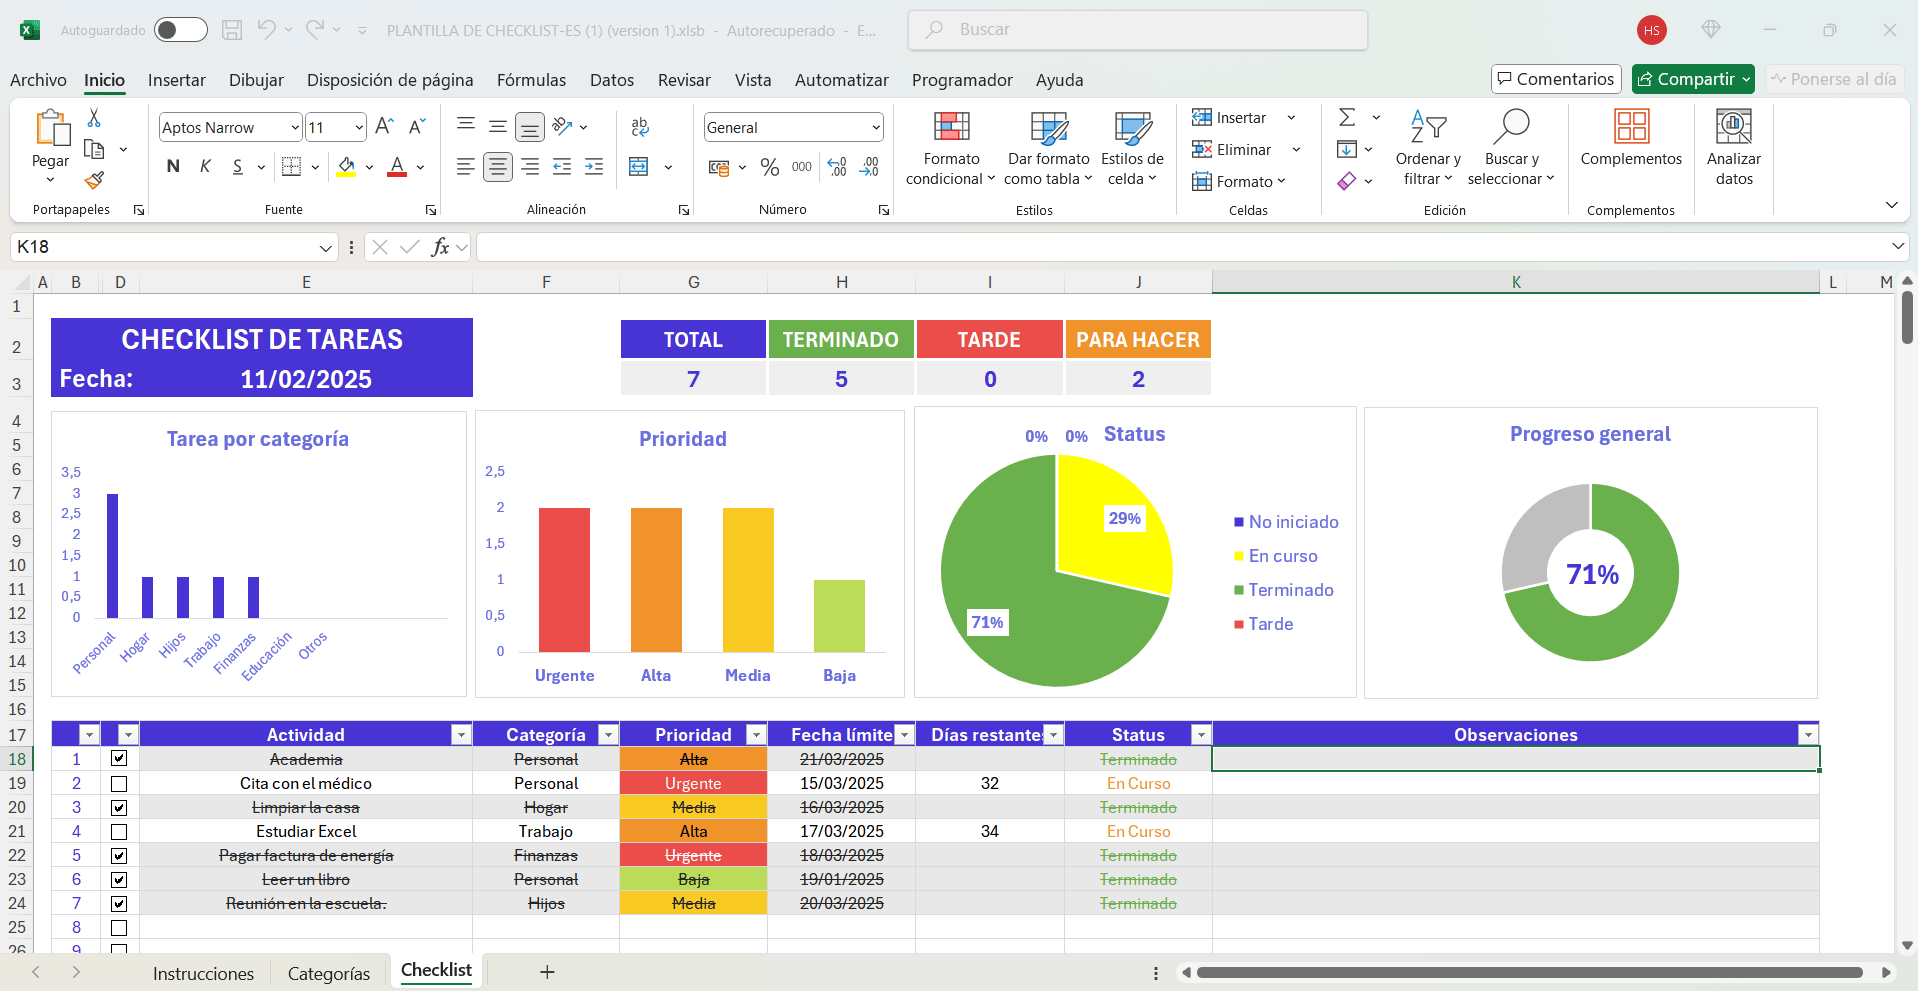Open the Fórmulas ribbon tab
The height and width of the screenshot is (991, 1918).
click(531, 80)
